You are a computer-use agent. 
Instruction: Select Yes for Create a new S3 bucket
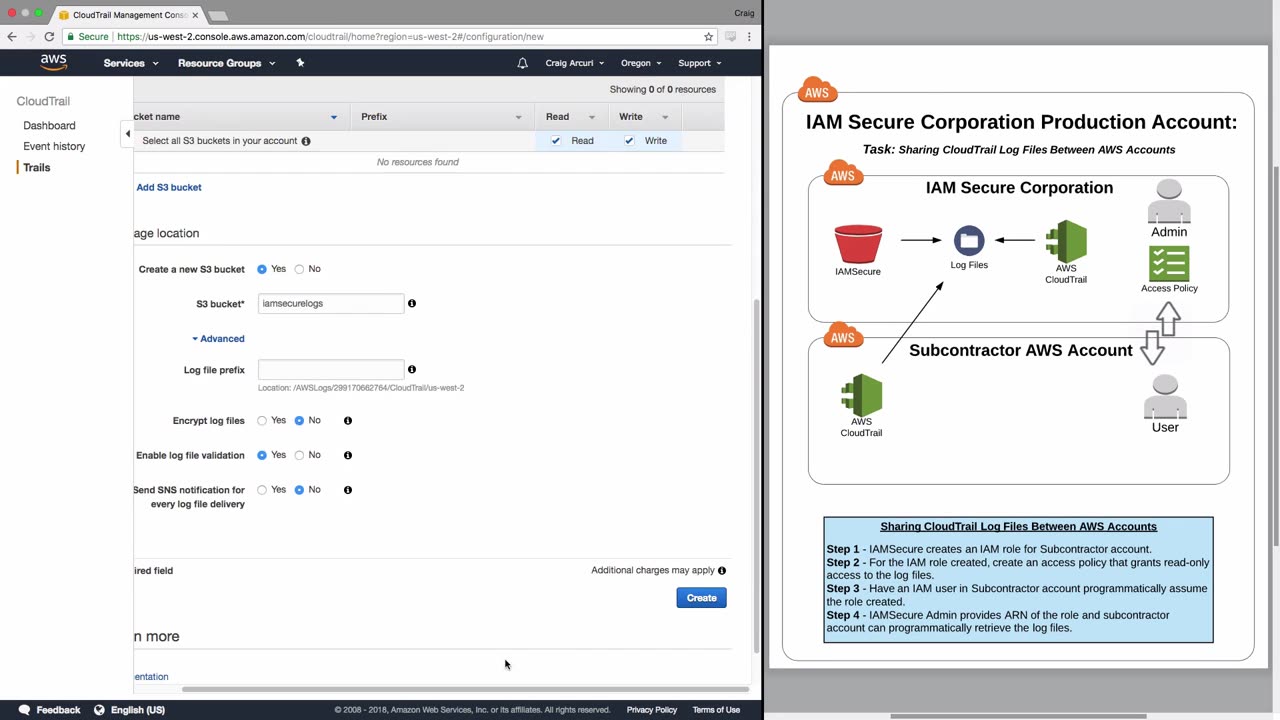coord(262,269)
